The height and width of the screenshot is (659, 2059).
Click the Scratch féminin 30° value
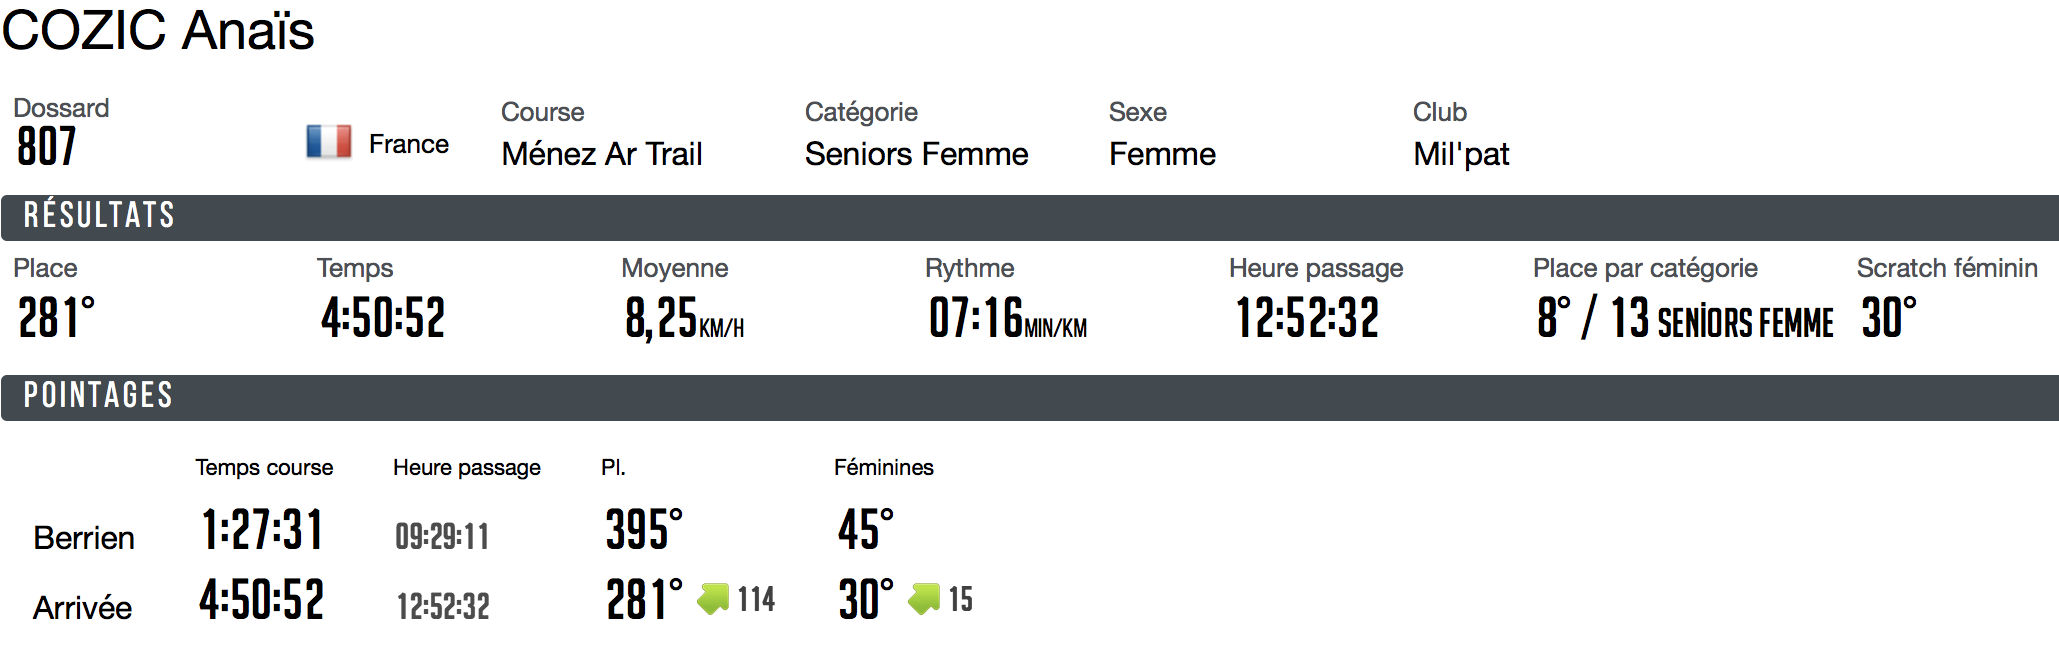click(x=1889, y=318)
